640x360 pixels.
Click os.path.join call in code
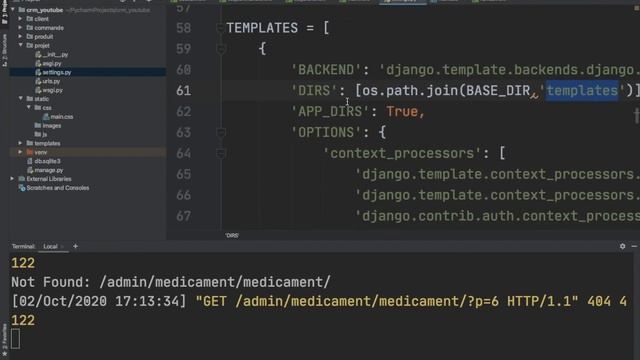point(410,91)
